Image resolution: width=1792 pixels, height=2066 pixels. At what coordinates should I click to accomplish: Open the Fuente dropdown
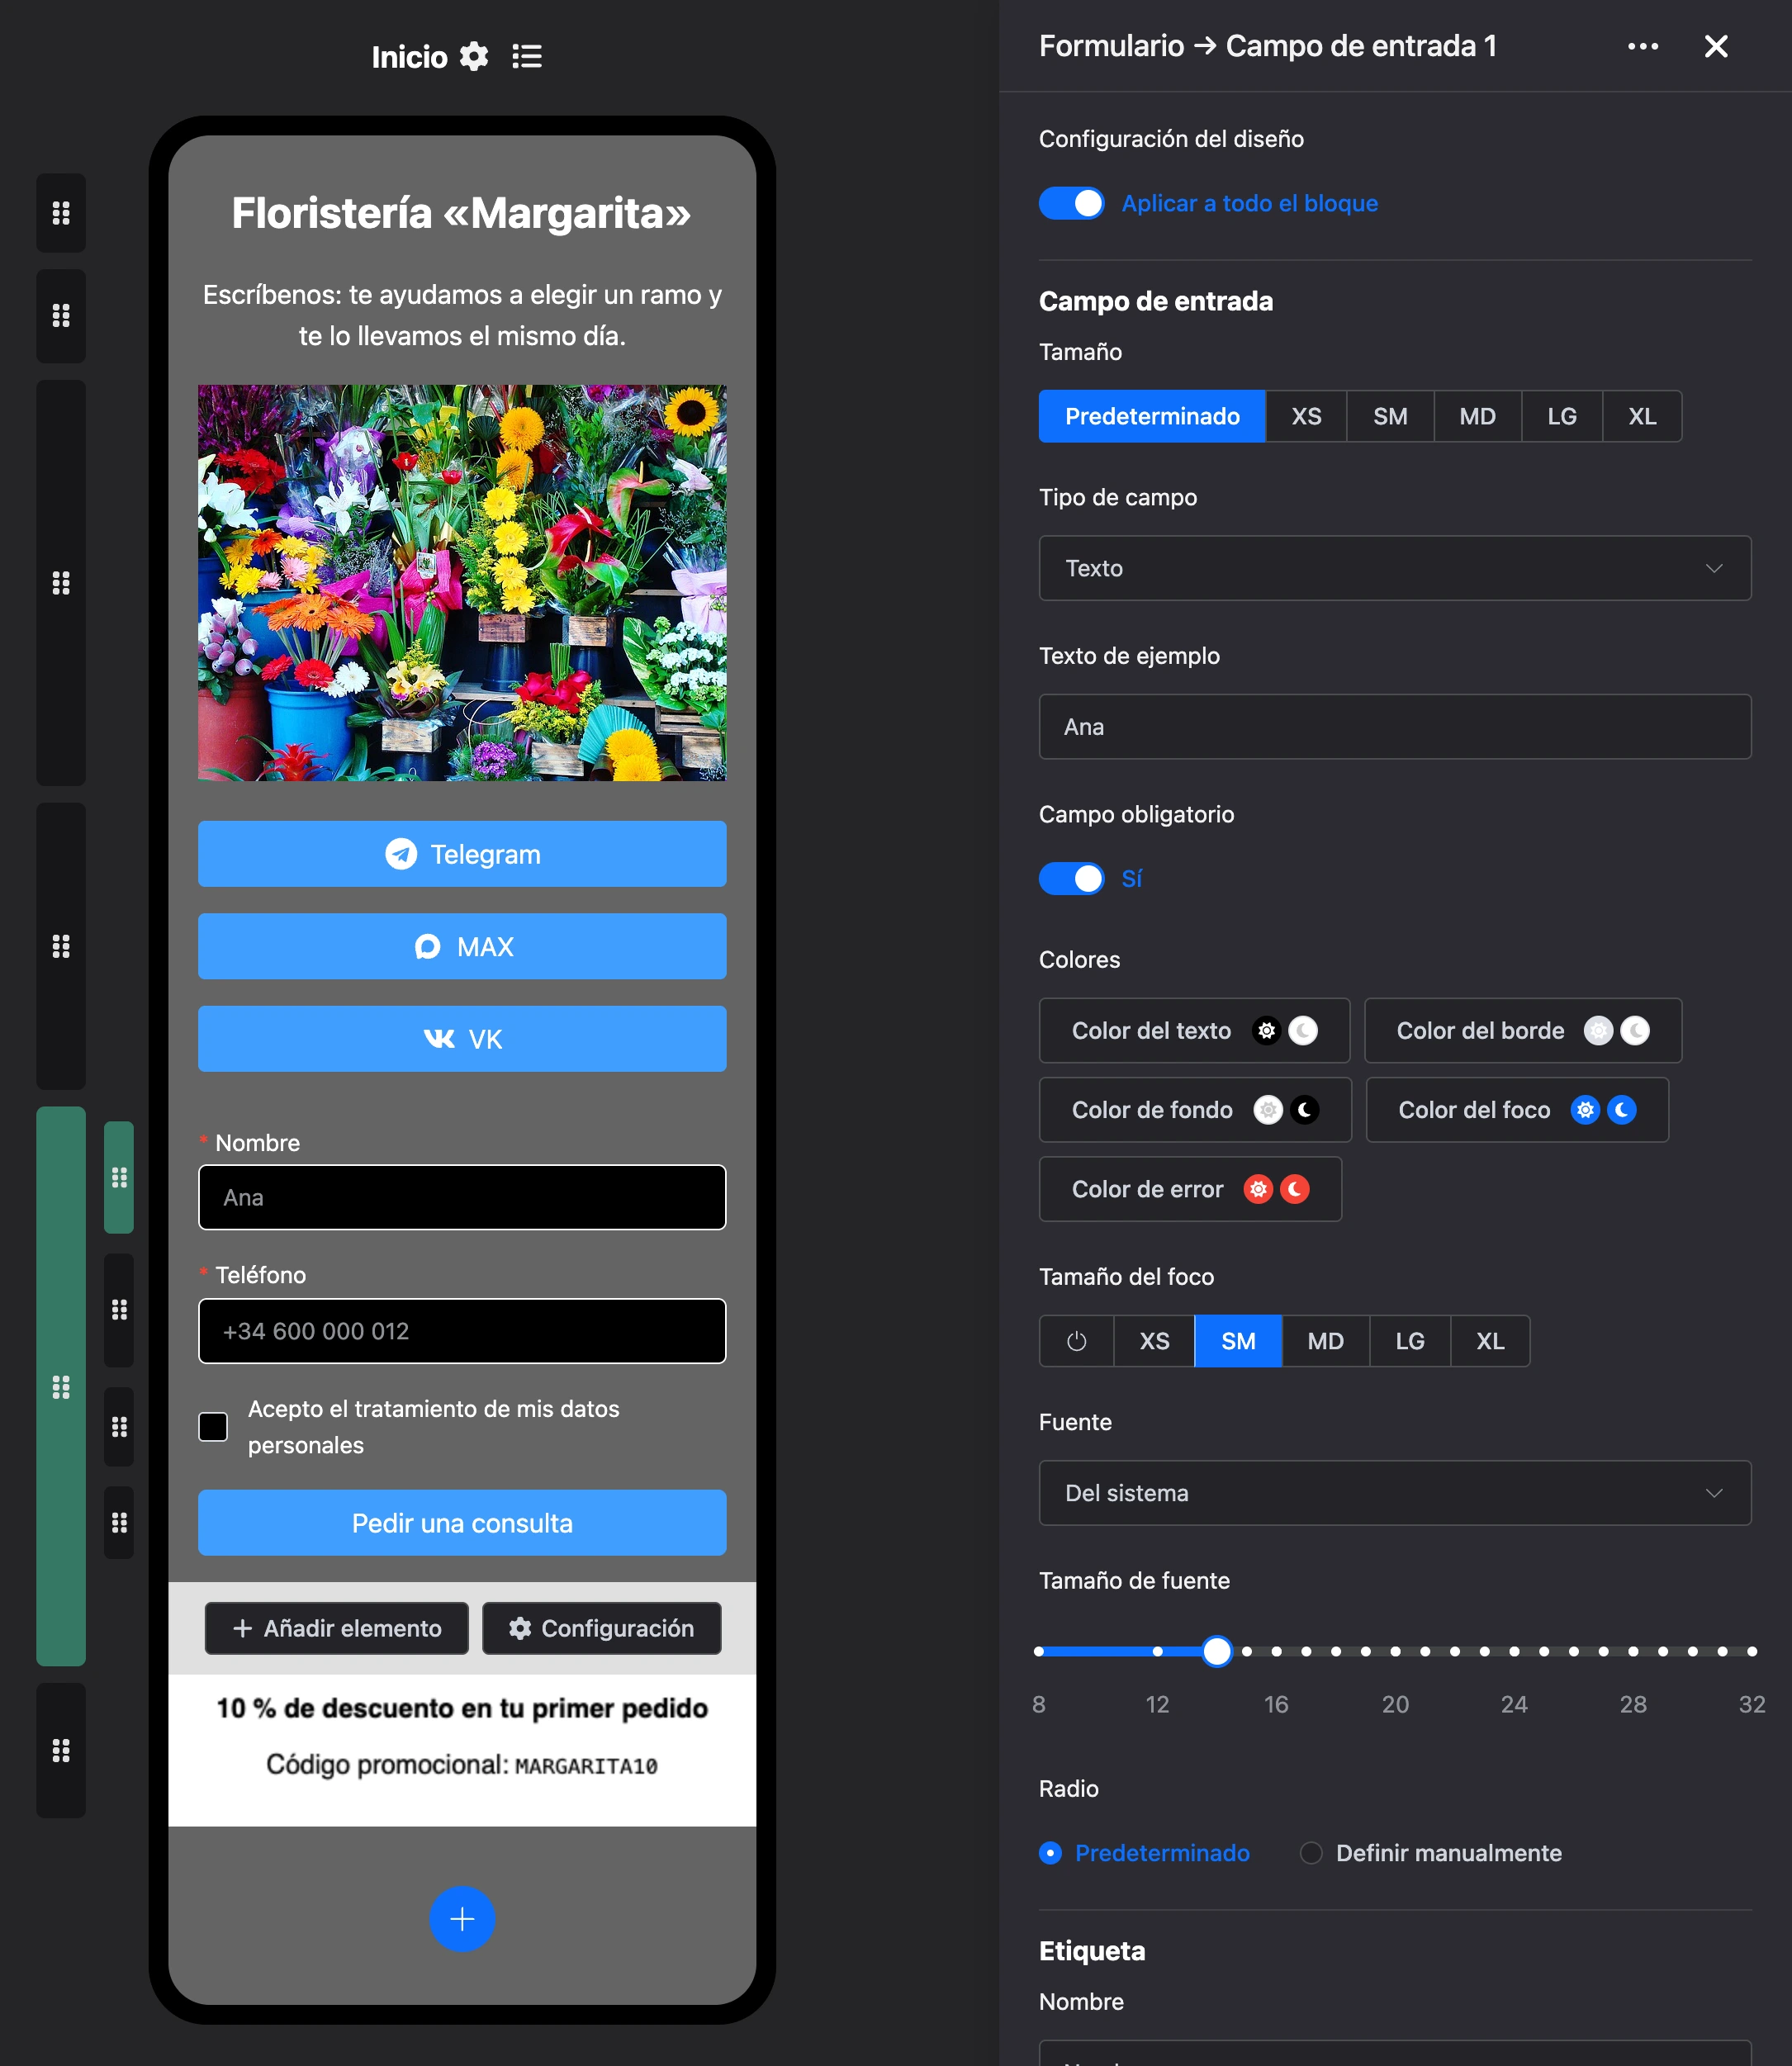pyautogui.click(x=1395, y=1493)
